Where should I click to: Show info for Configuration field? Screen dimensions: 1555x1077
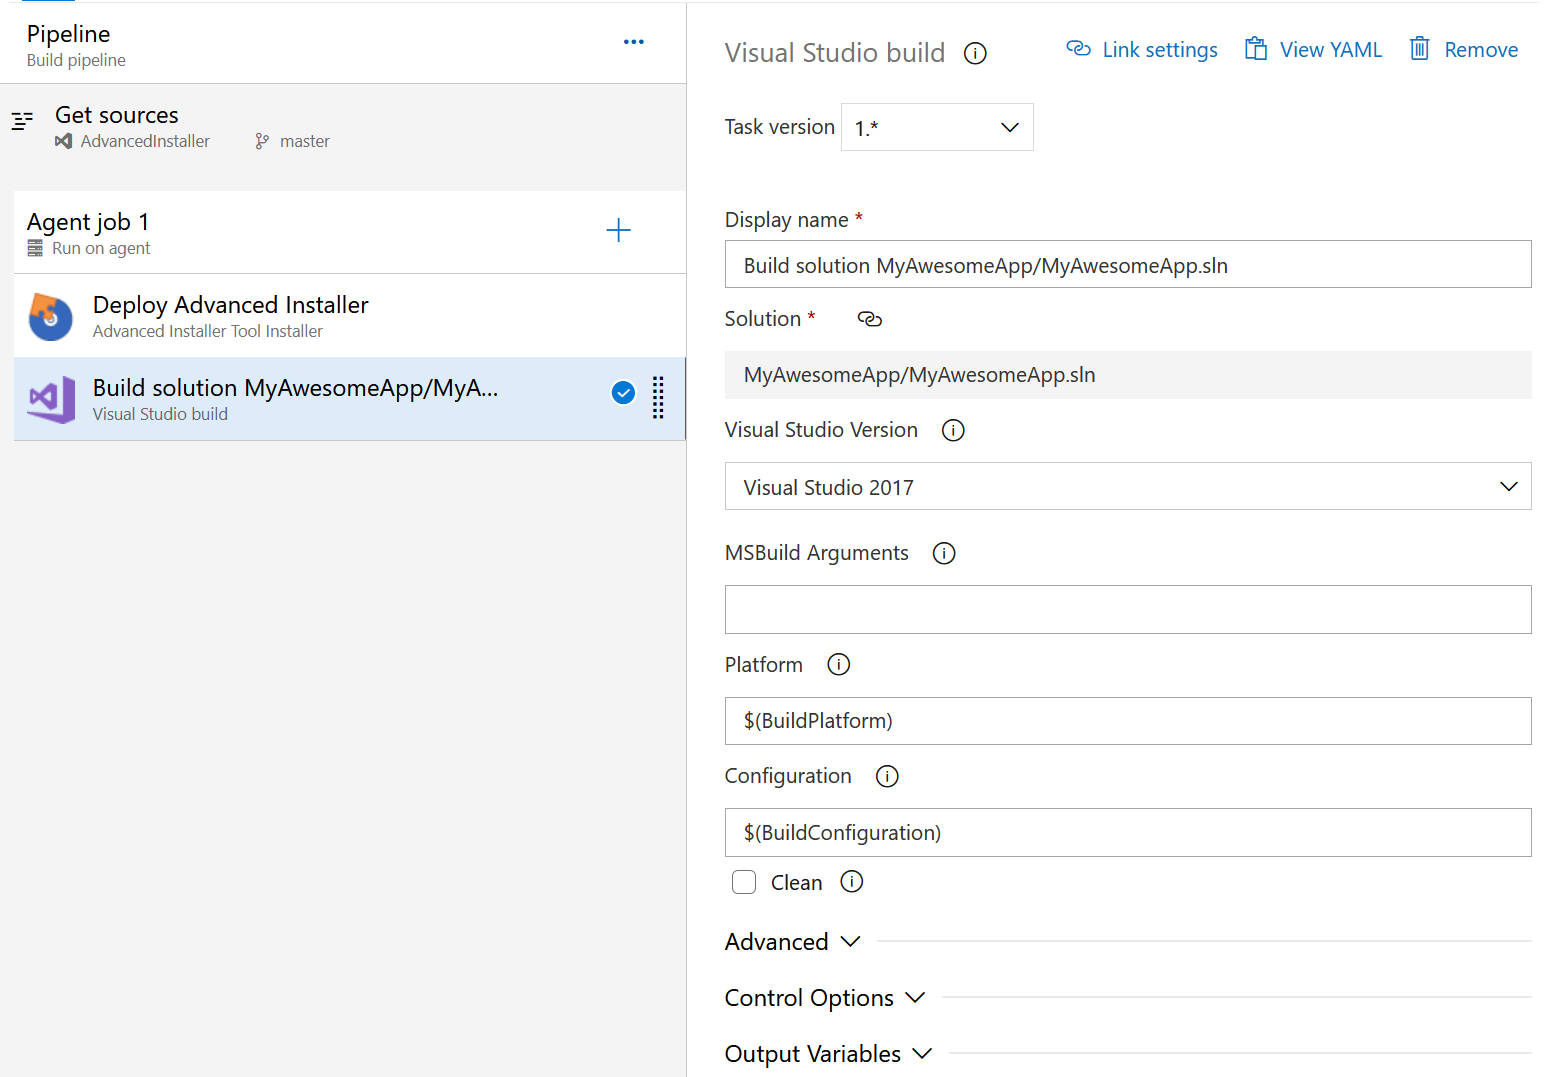pyautogui.click(x=887, y=776)
